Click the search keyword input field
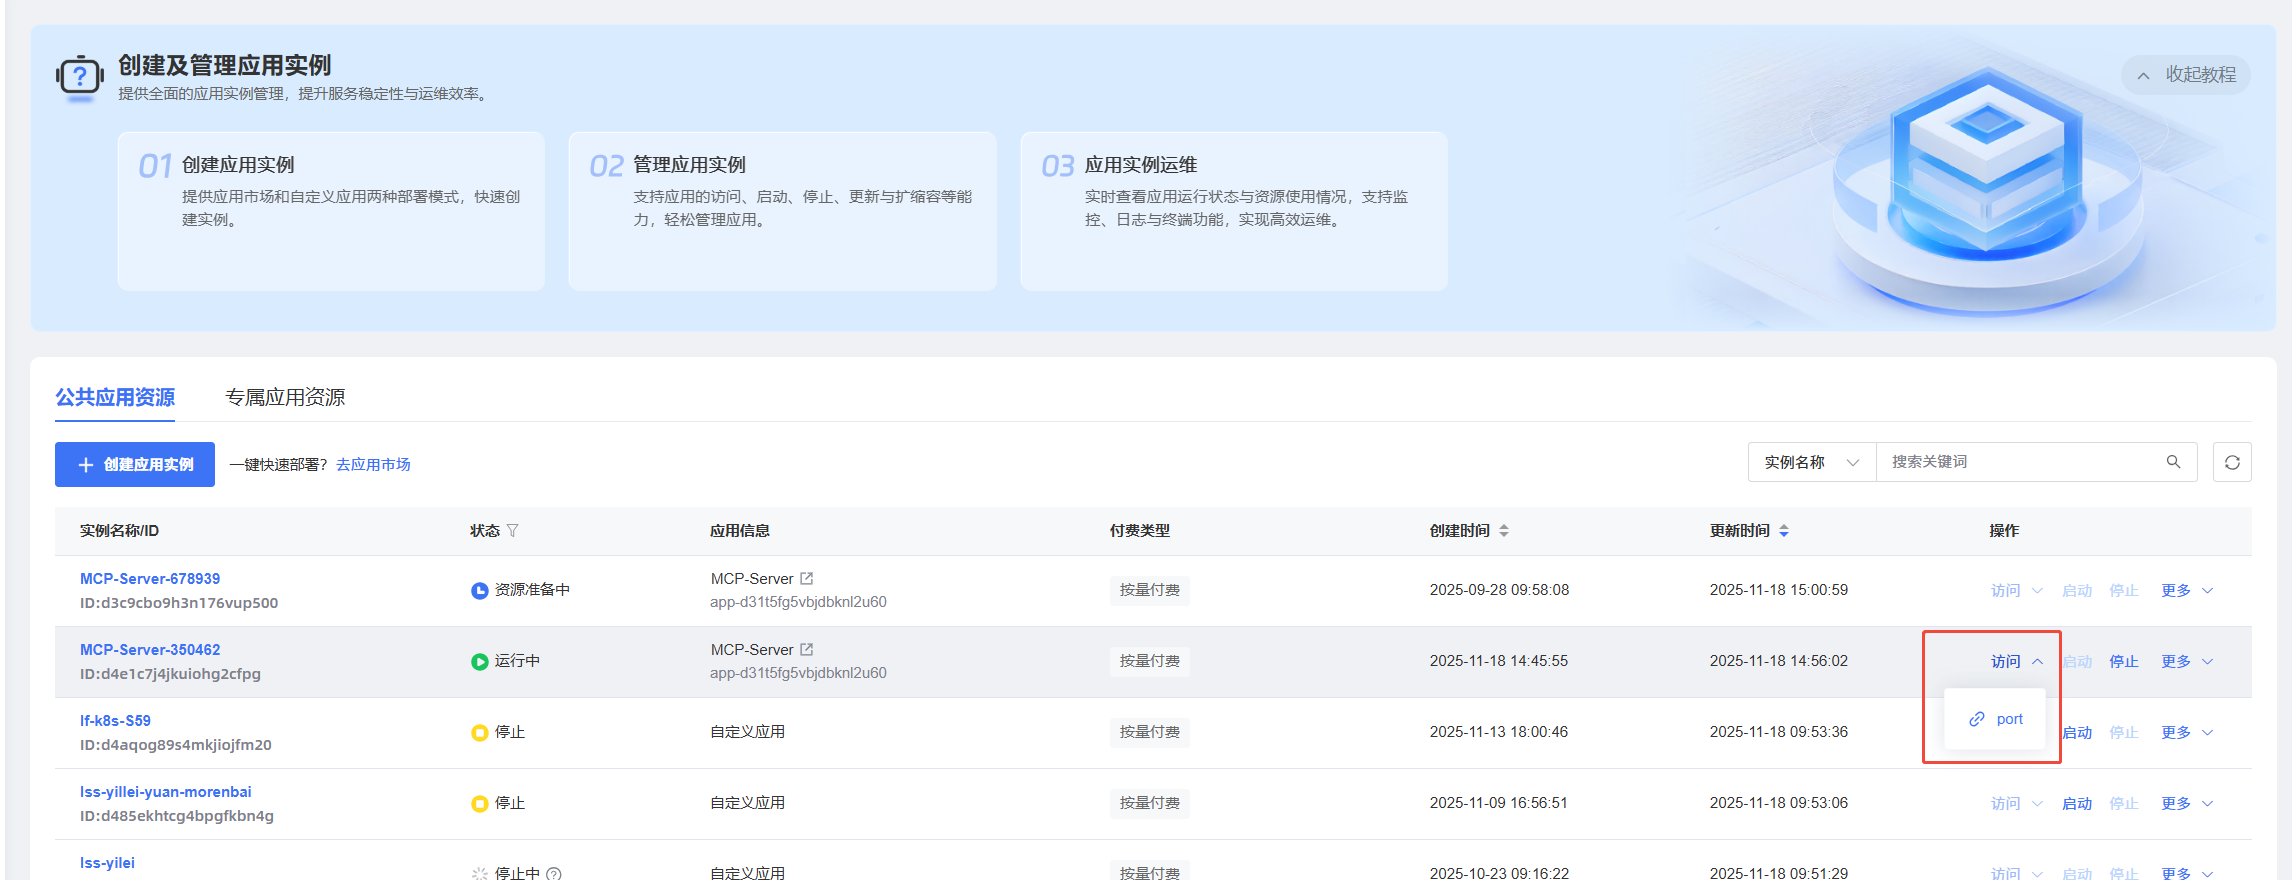 (2020, 462)
